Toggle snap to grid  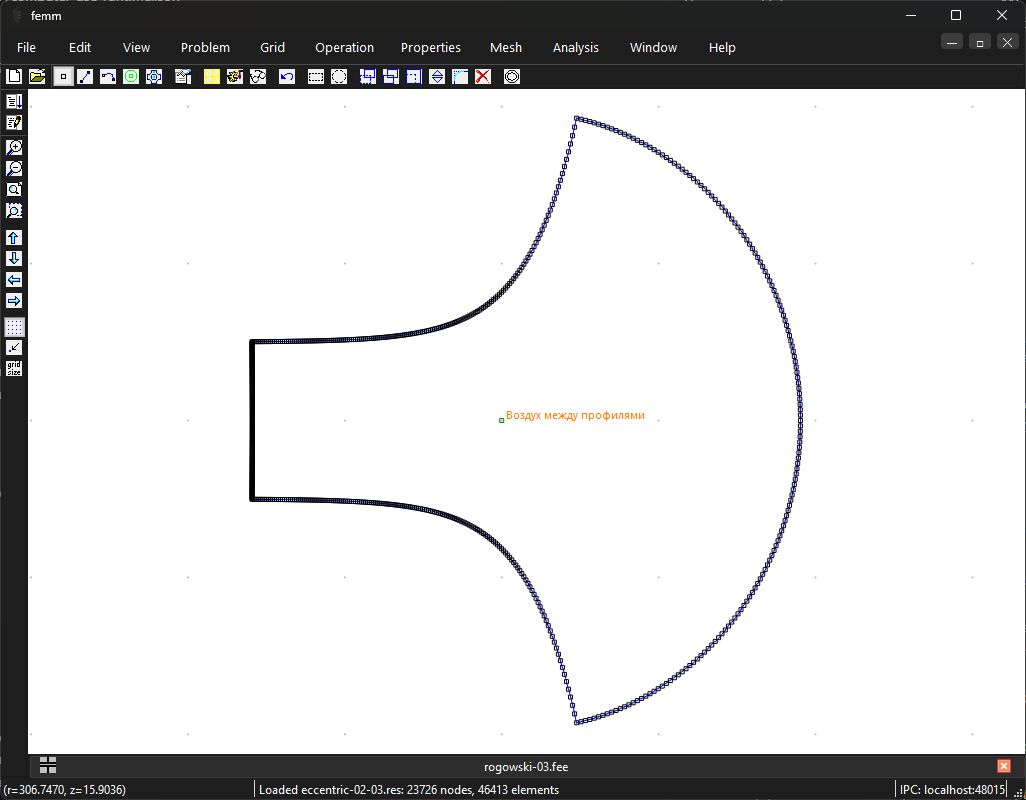[14, 347]
